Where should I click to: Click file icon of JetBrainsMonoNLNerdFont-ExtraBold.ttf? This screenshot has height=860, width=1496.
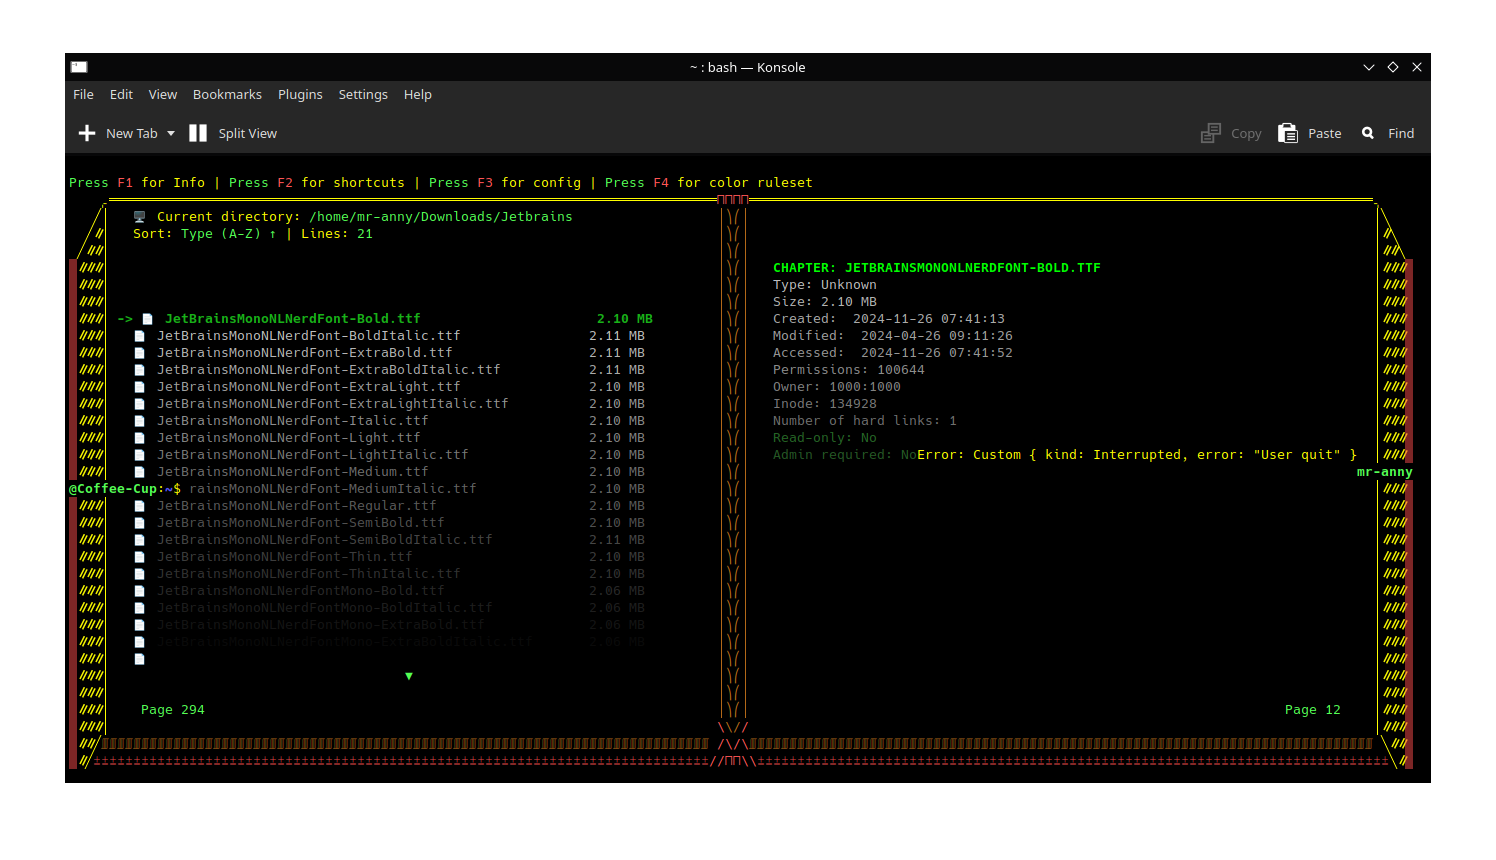(139, 353)
